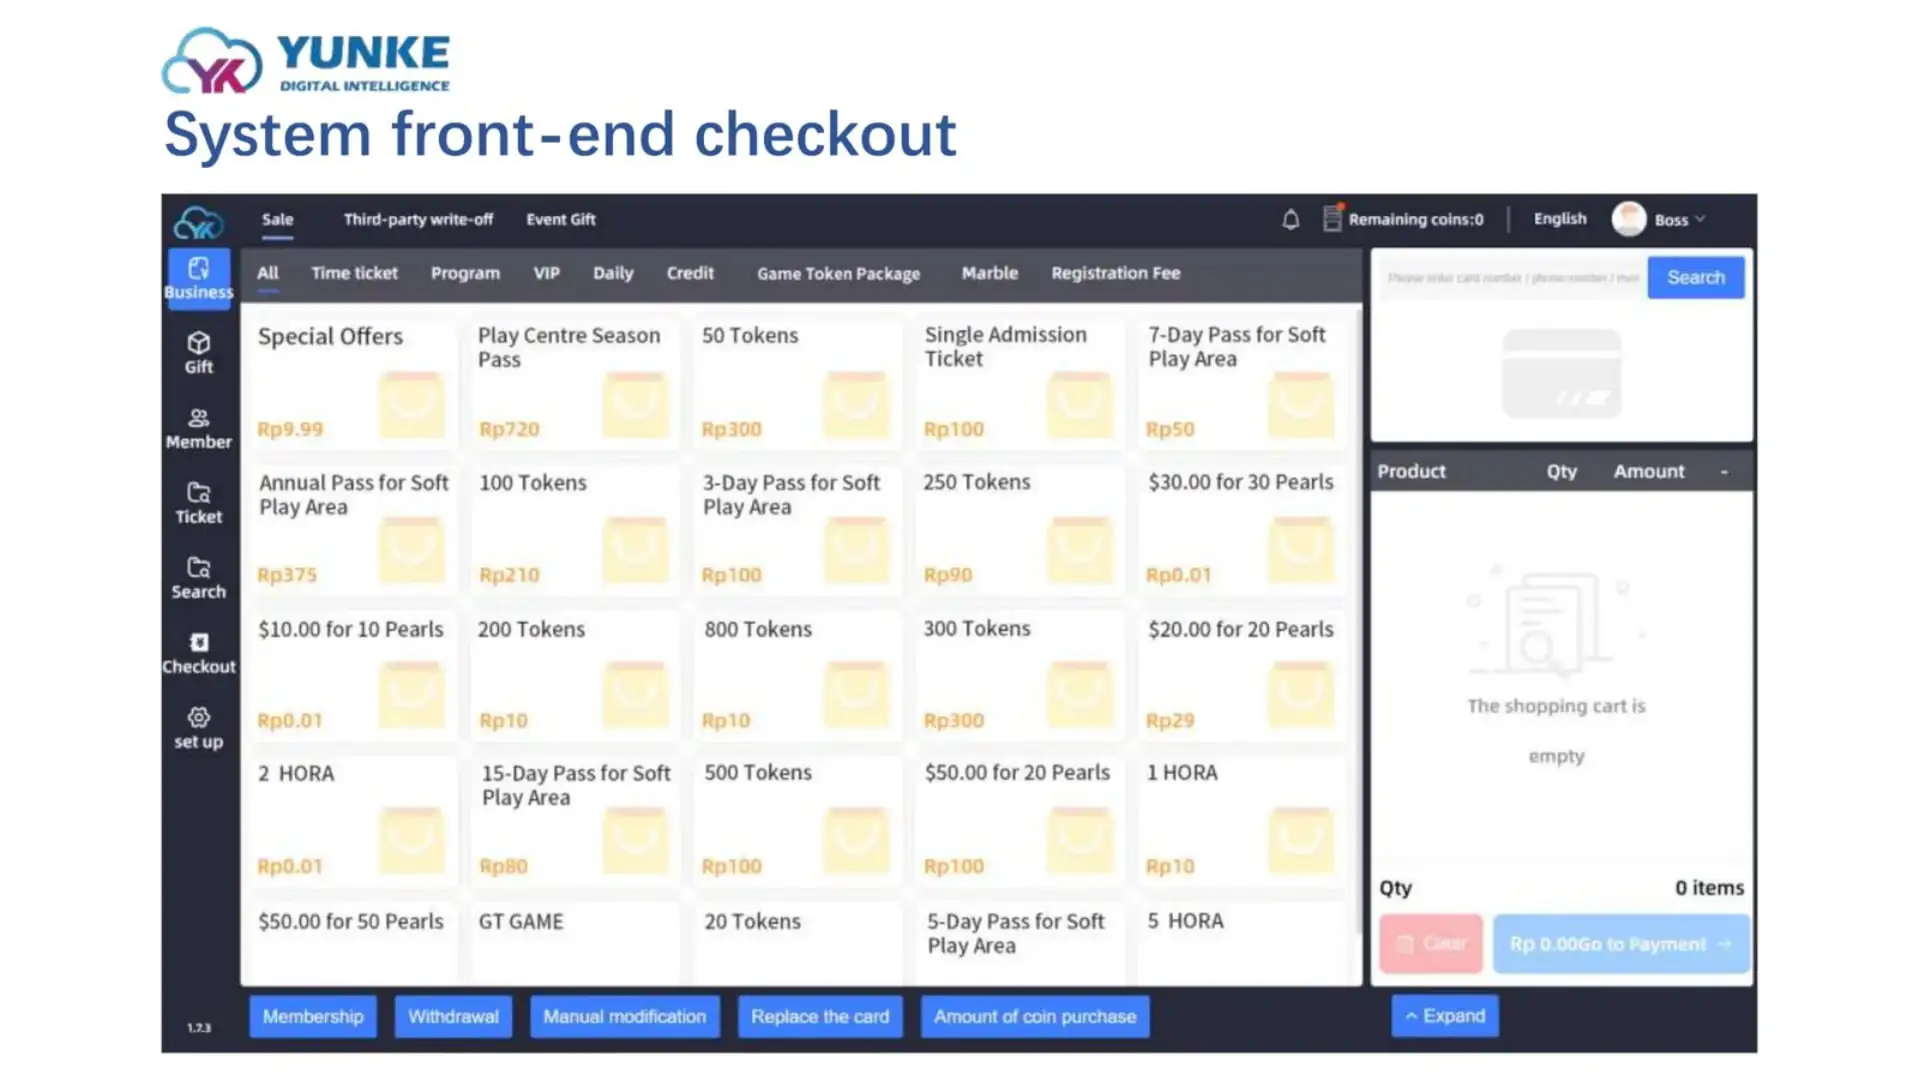
Task: Filter by Daily category
Action: click(612, 273)
